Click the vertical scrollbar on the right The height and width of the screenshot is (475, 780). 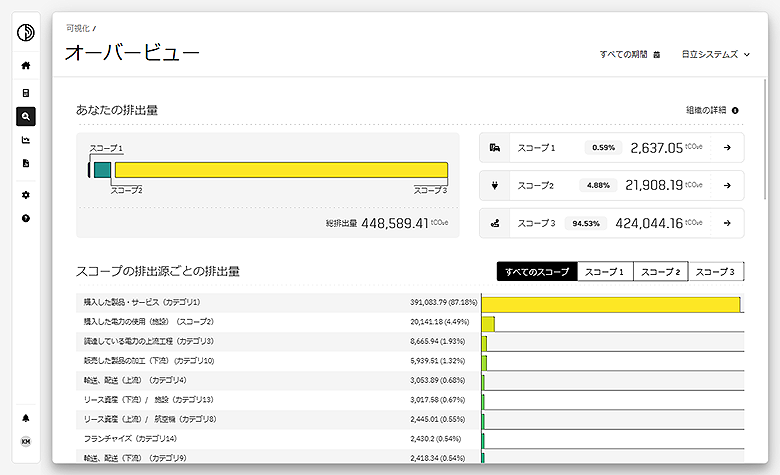[x=765, y=139]
